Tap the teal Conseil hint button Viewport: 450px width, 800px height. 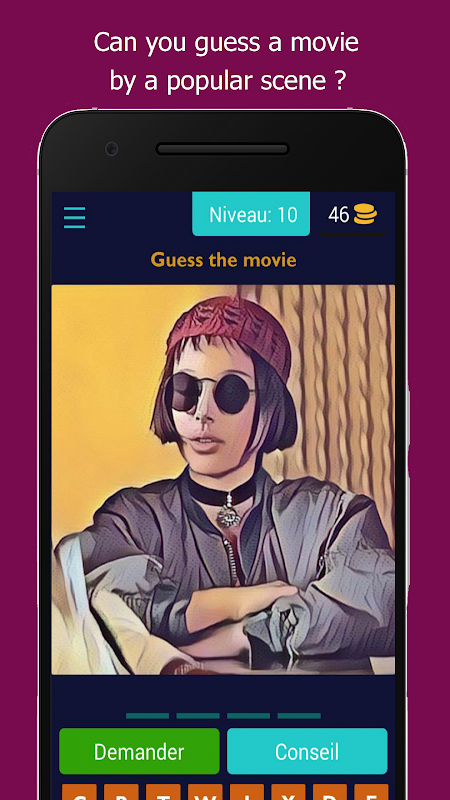point(307,751)
